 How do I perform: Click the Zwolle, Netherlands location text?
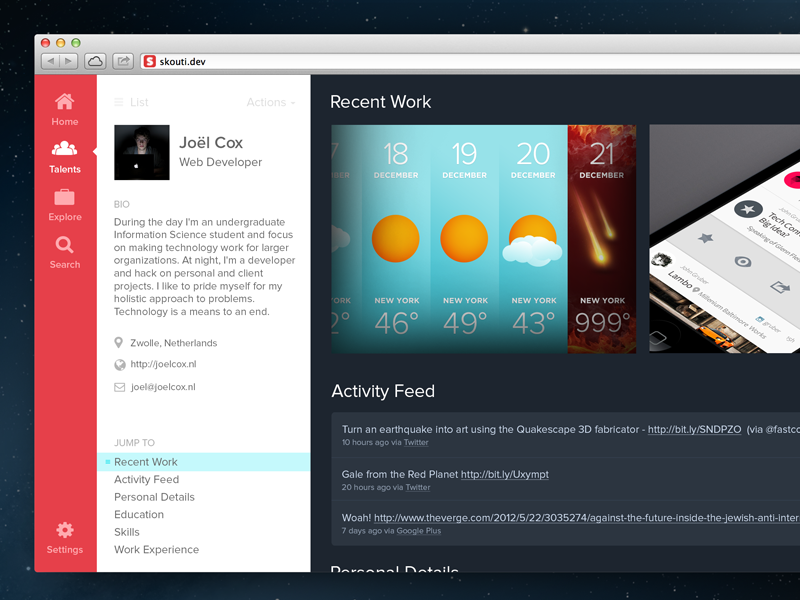click(173, 343)
